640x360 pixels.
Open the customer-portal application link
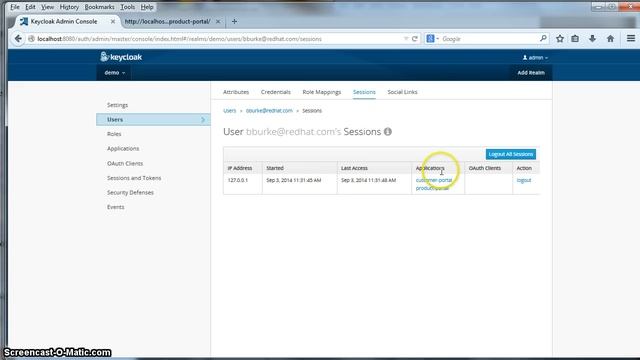click(x=434, y=180)
